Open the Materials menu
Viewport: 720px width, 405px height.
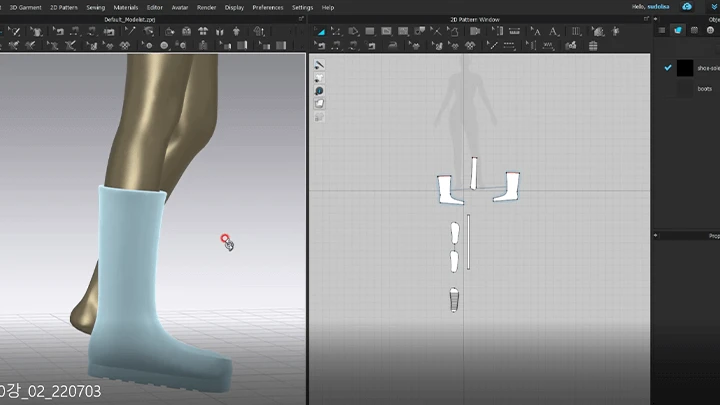pos(126,7)
